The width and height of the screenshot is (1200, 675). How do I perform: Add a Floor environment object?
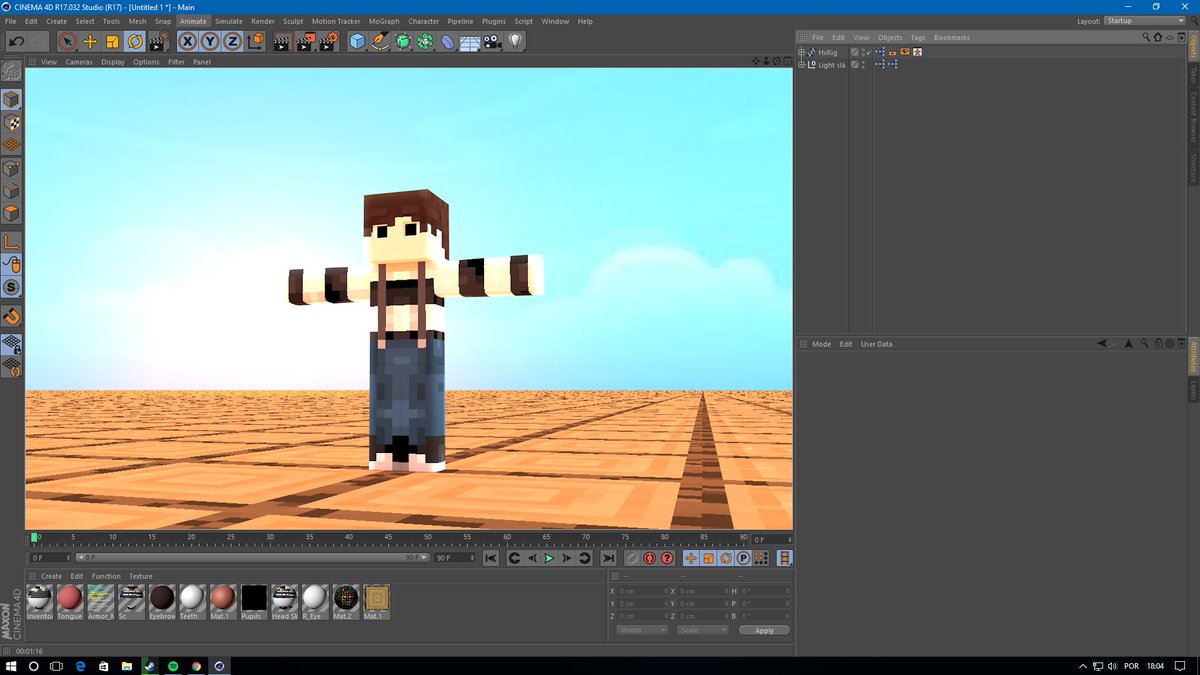(x=469, y=41)
